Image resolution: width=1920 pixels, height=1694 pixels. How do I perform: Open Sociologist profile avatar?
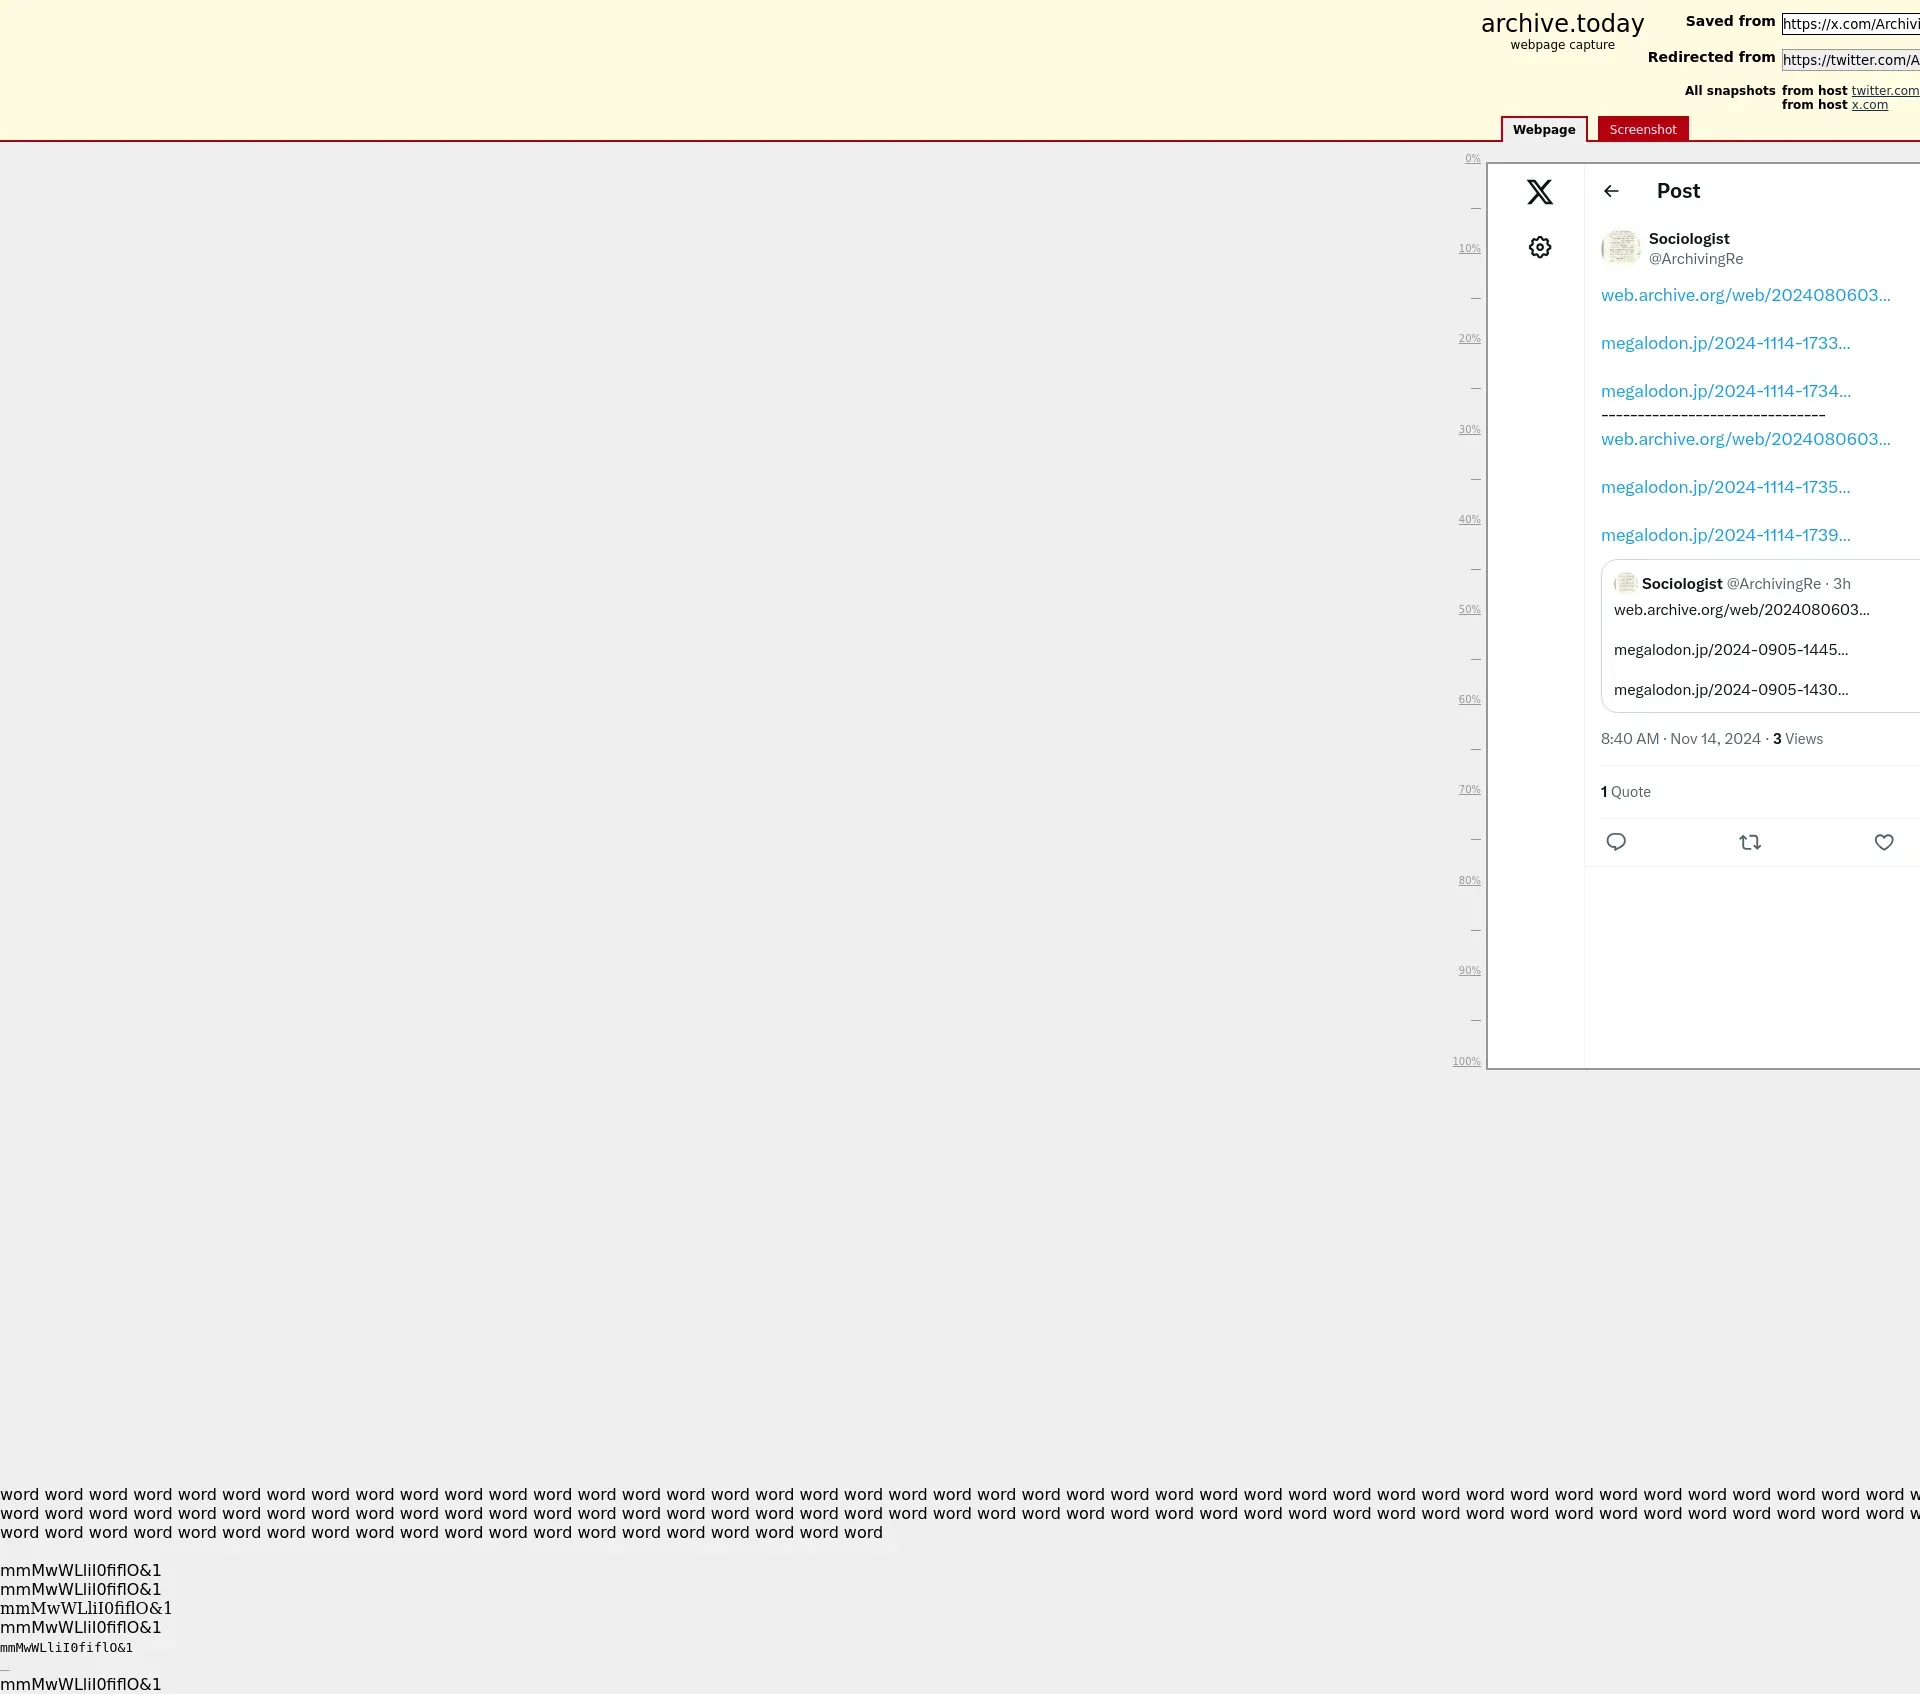[1621, 248]
